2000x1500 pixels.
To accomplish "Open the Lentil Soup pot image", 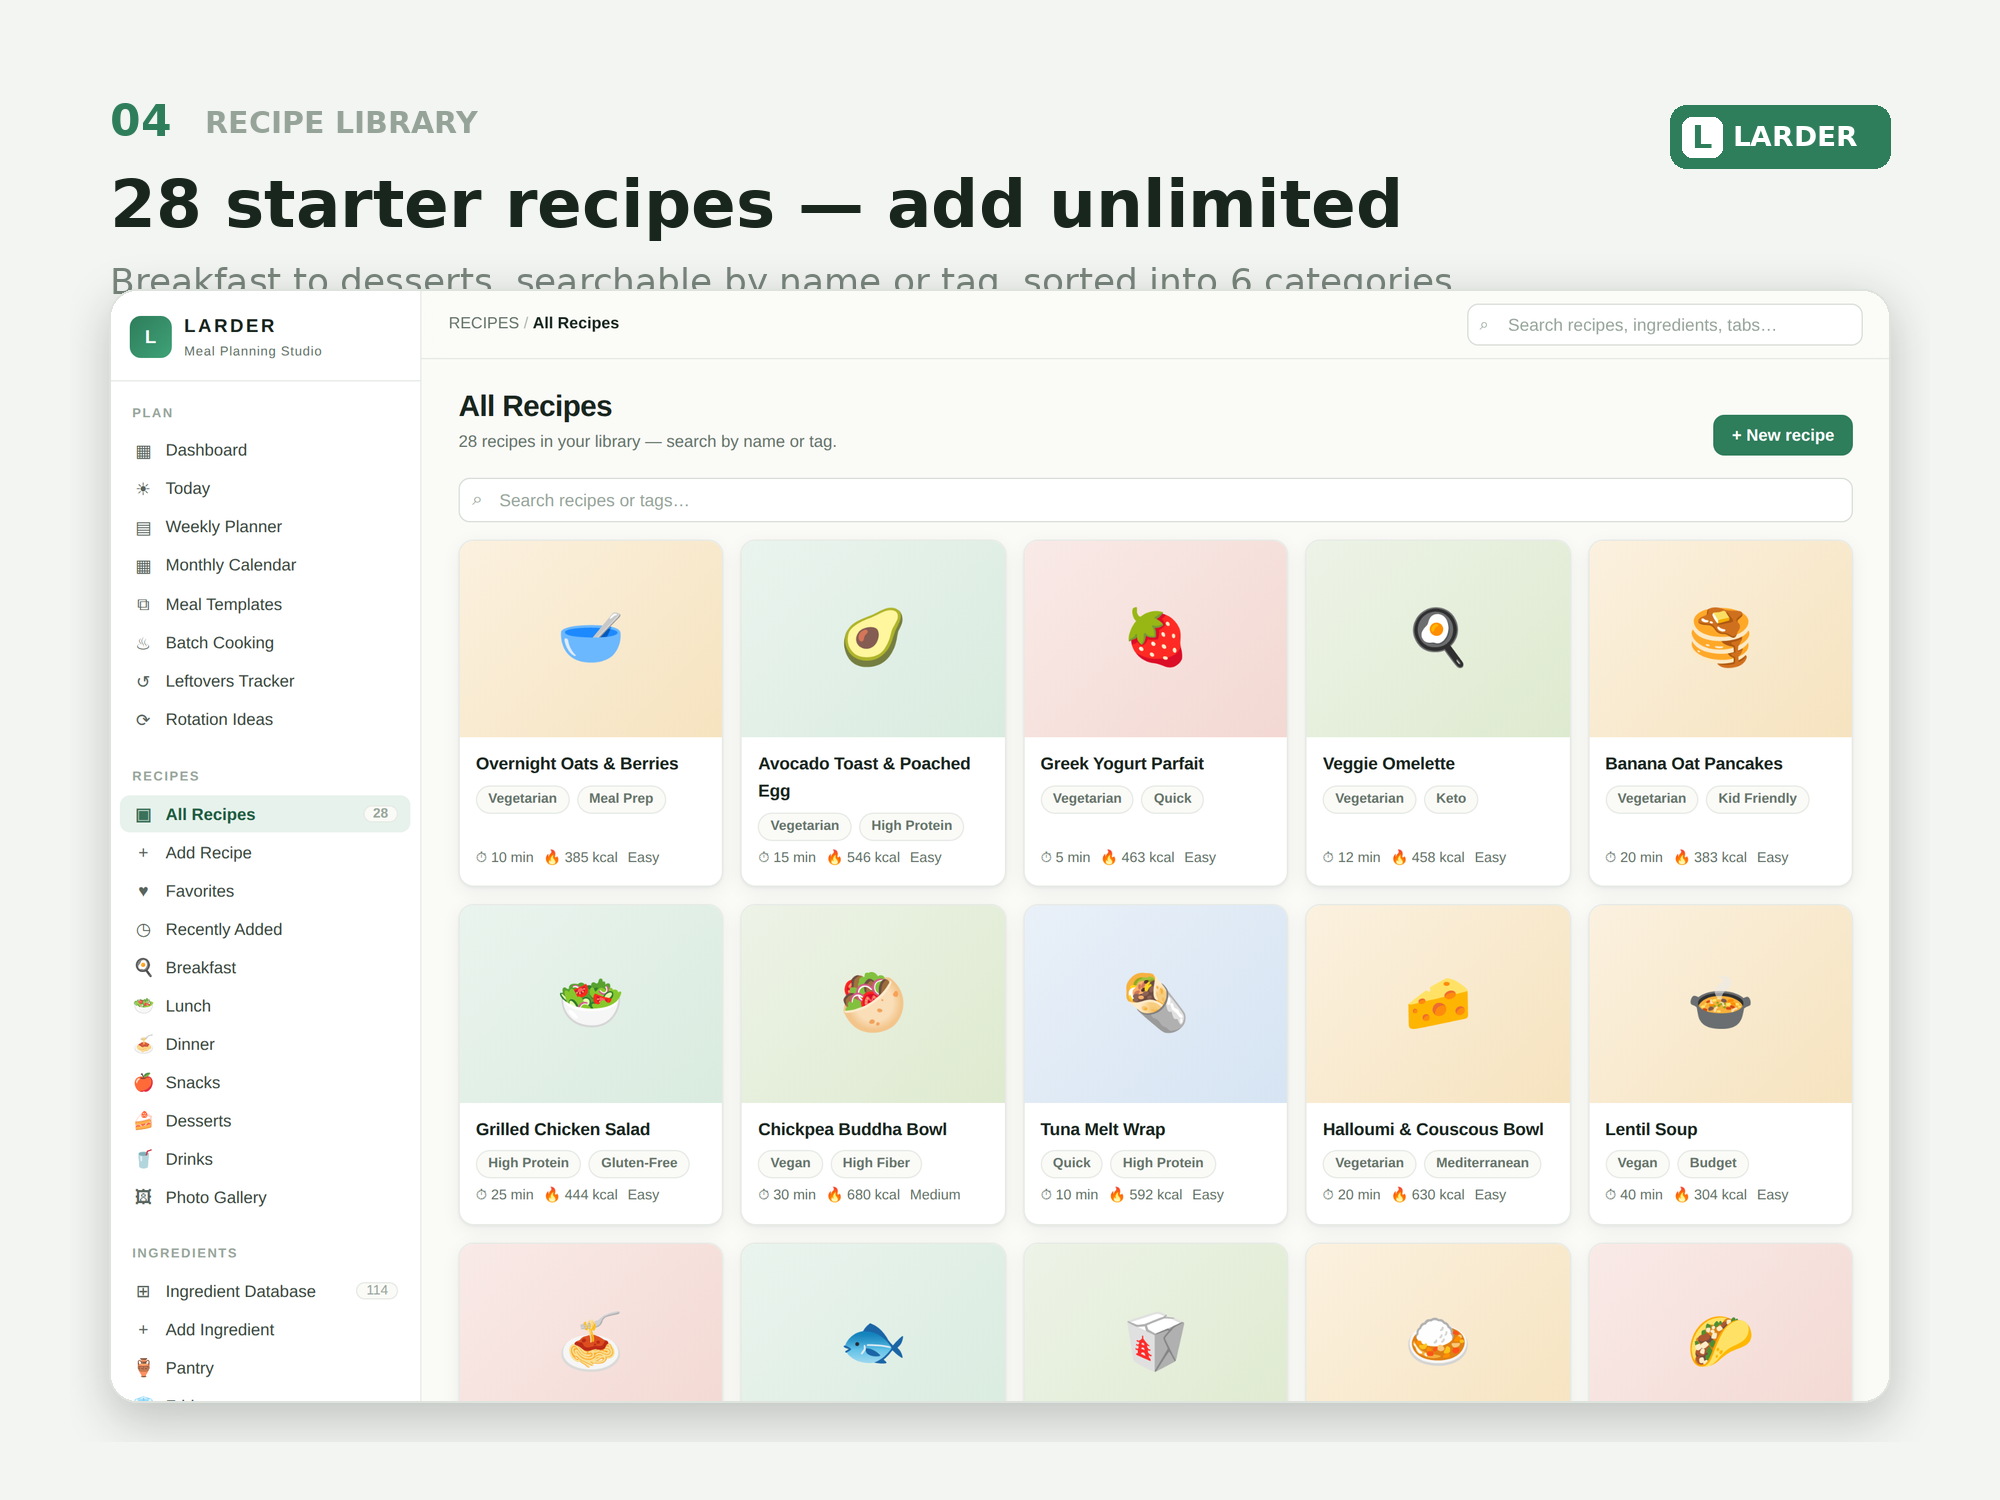I will [1720, 1004].
